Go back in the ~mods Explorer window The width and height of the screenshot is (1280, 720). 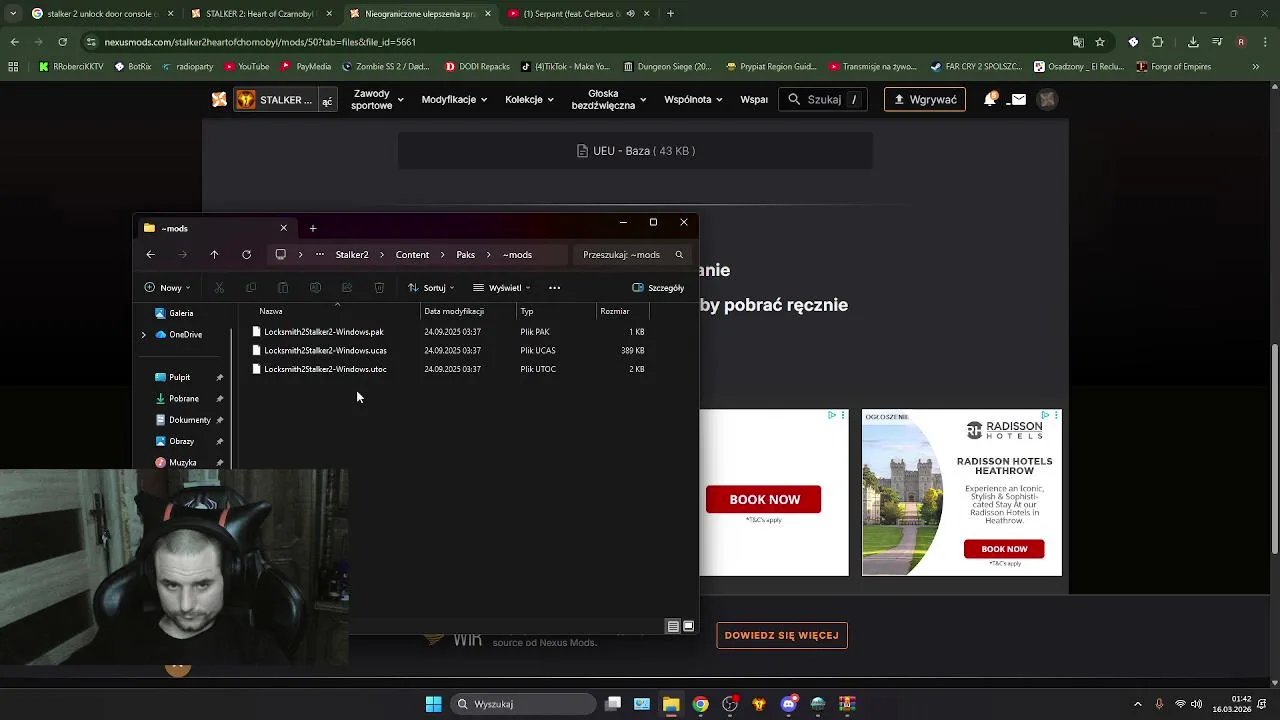point(150,255)
